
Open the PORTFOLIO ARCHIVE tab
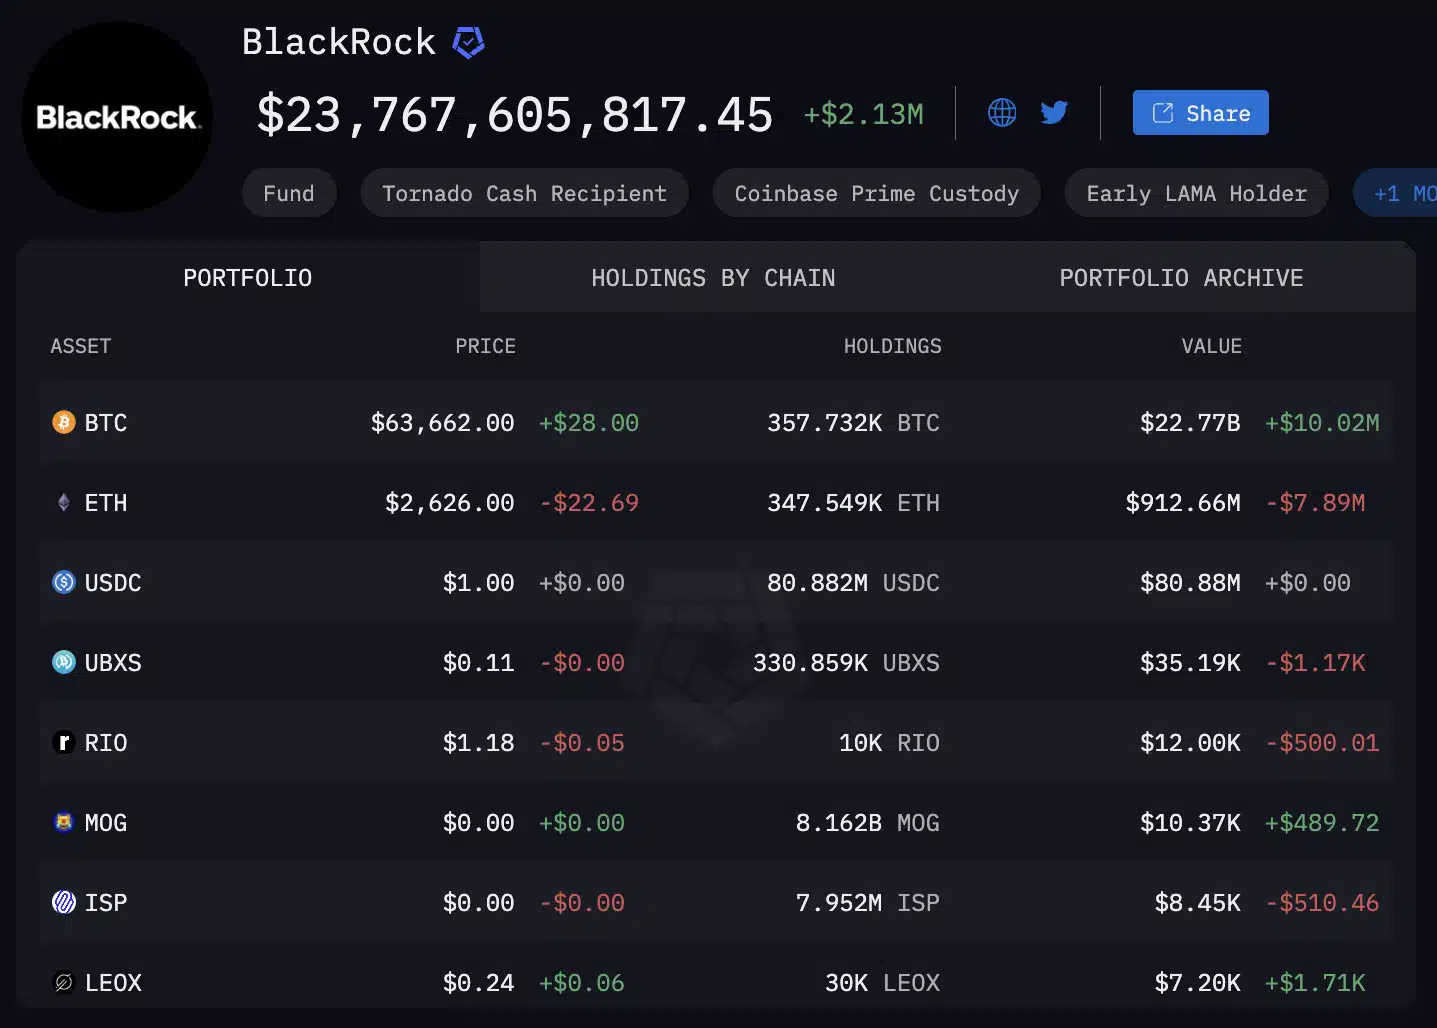[1181, 277]
